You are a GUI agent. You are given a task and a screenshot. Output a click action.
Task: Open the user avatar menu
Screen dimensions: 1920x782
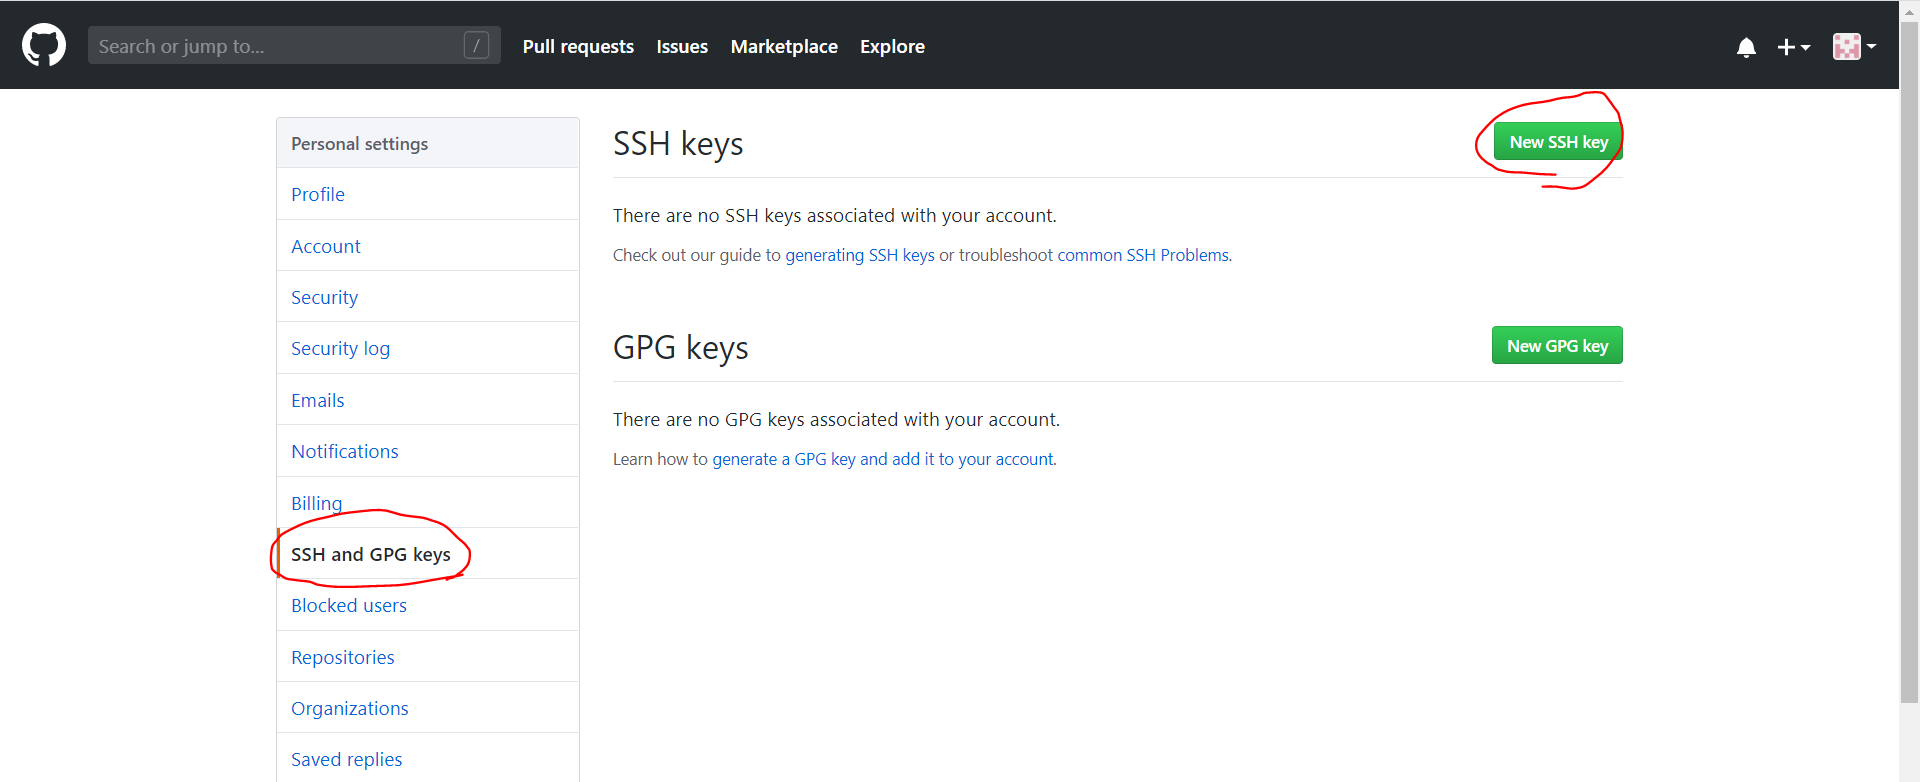[x=1854, y=46]
